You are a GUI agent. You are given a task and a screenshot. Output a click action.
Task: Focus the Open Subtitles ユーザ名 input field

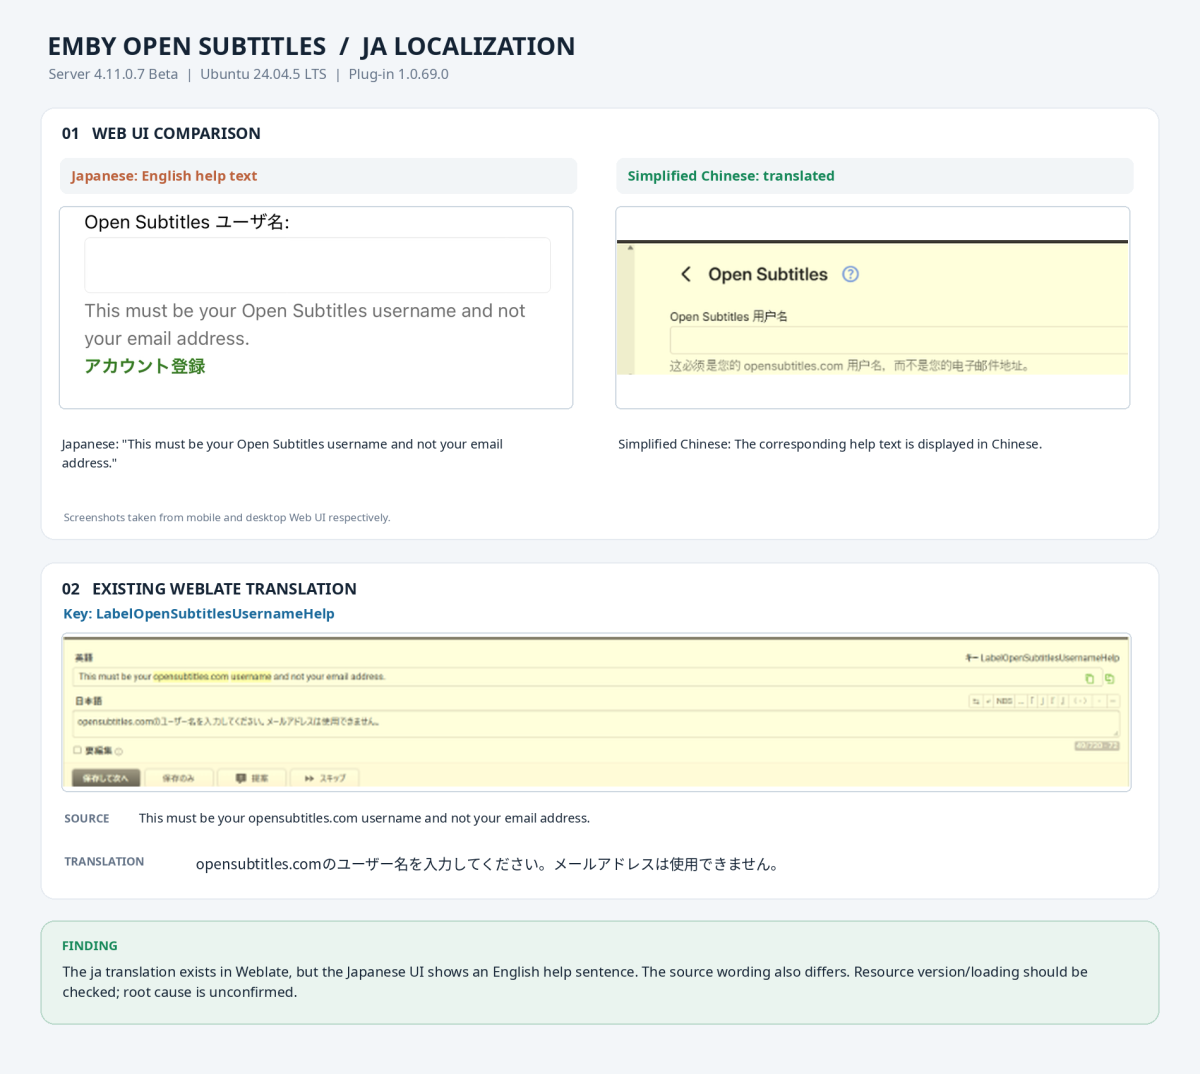(317, 265)
